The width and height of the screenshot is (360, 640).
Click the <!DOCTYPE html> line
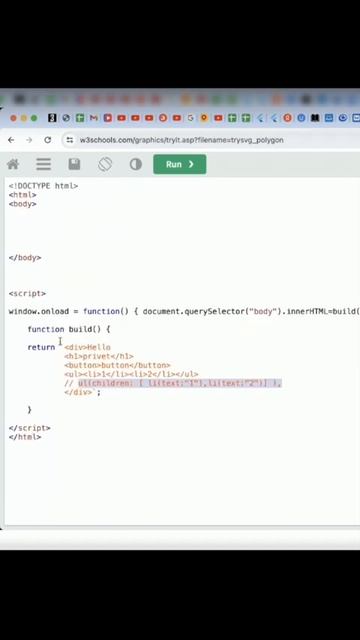point(43,186)
